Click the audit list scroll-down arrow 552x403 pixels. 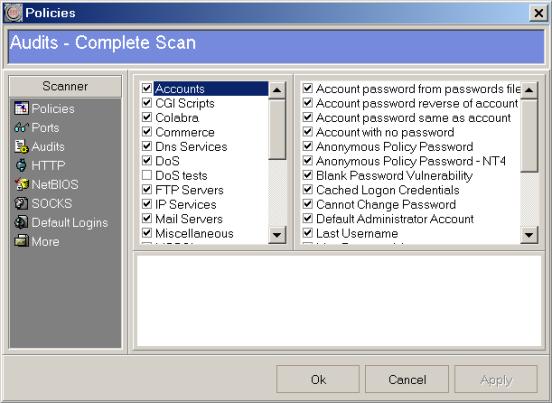tap(529, 235)
